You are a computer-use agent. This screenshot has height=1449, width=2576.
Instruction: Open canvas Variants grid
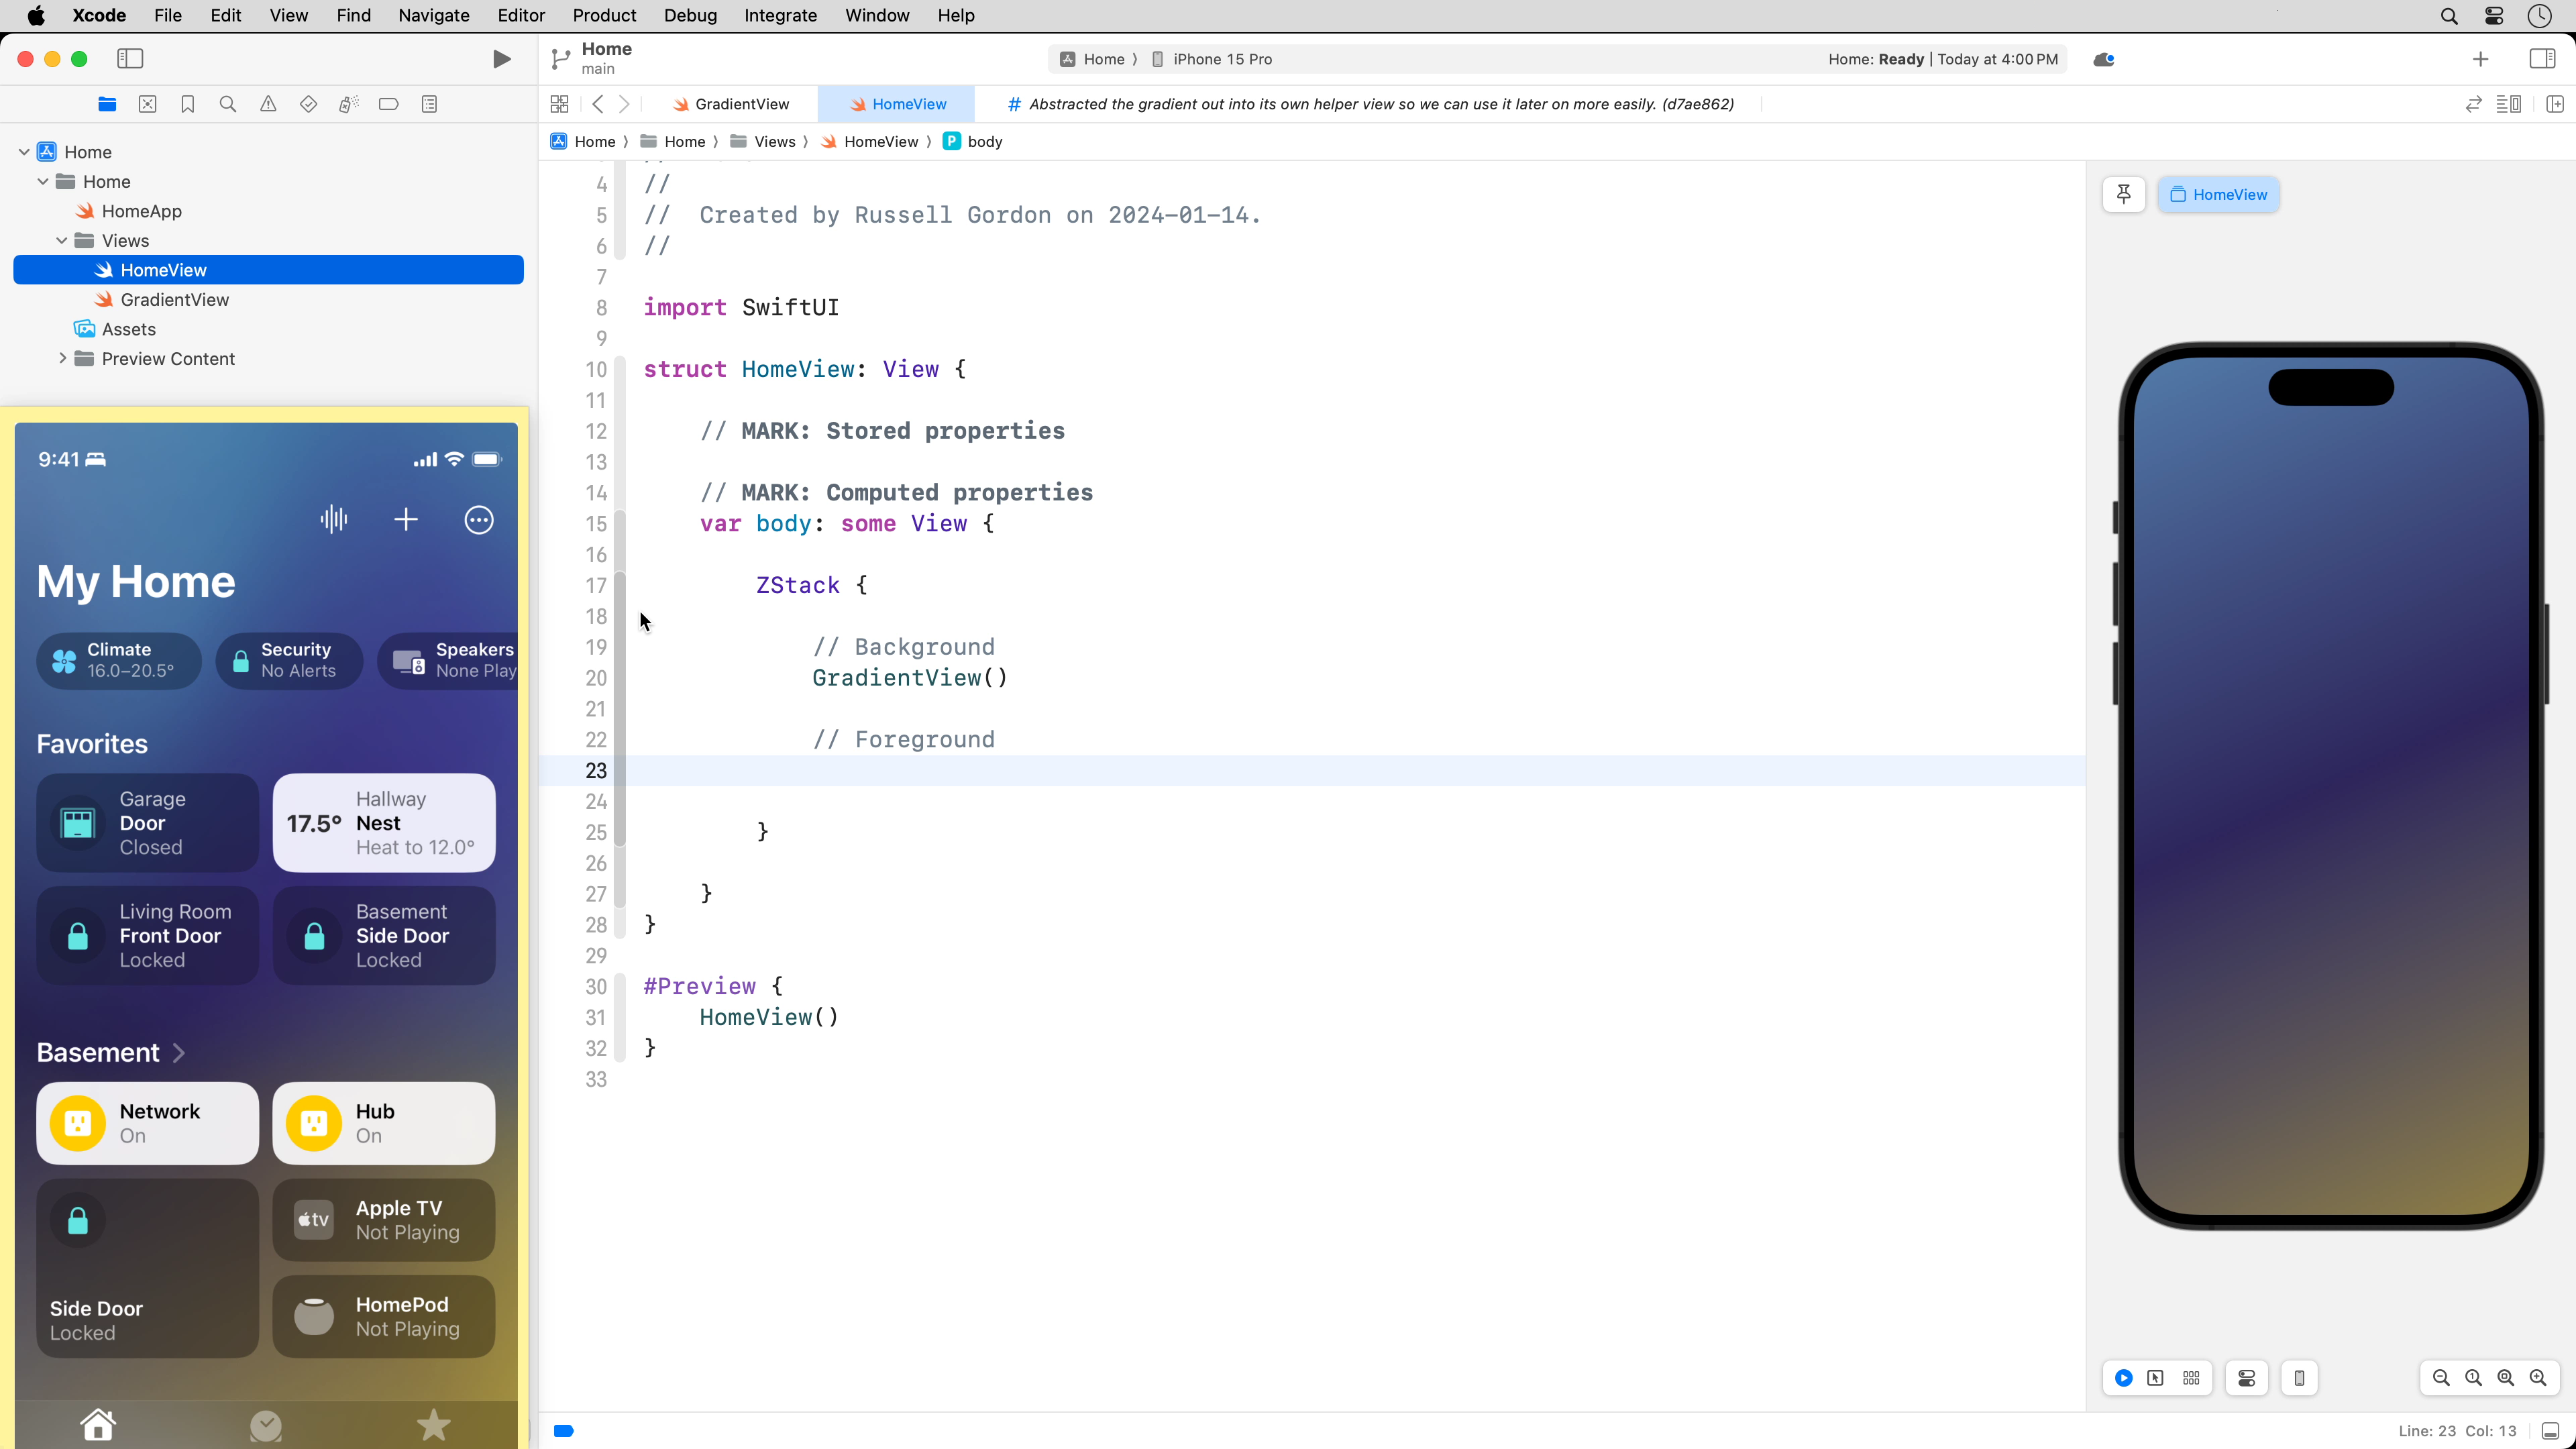[2191, 1378]
